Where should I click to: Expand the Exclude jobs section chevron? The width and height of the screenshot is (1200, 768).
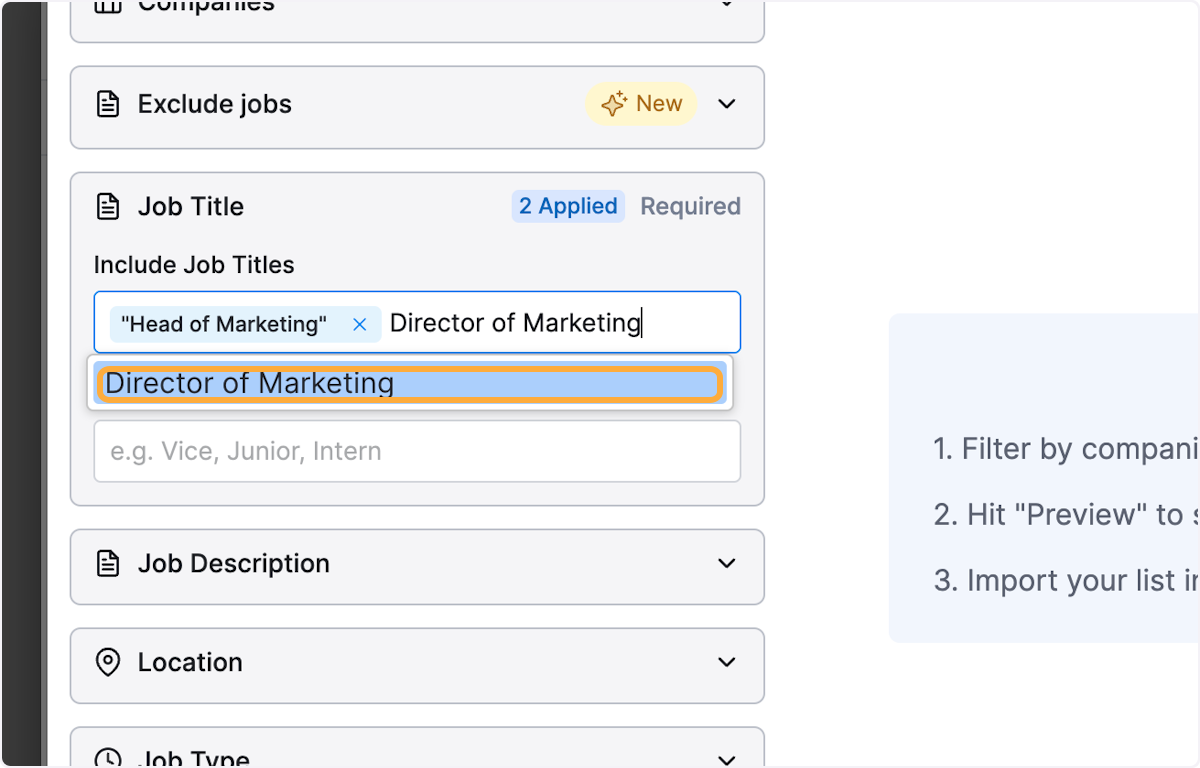(727, 104)
